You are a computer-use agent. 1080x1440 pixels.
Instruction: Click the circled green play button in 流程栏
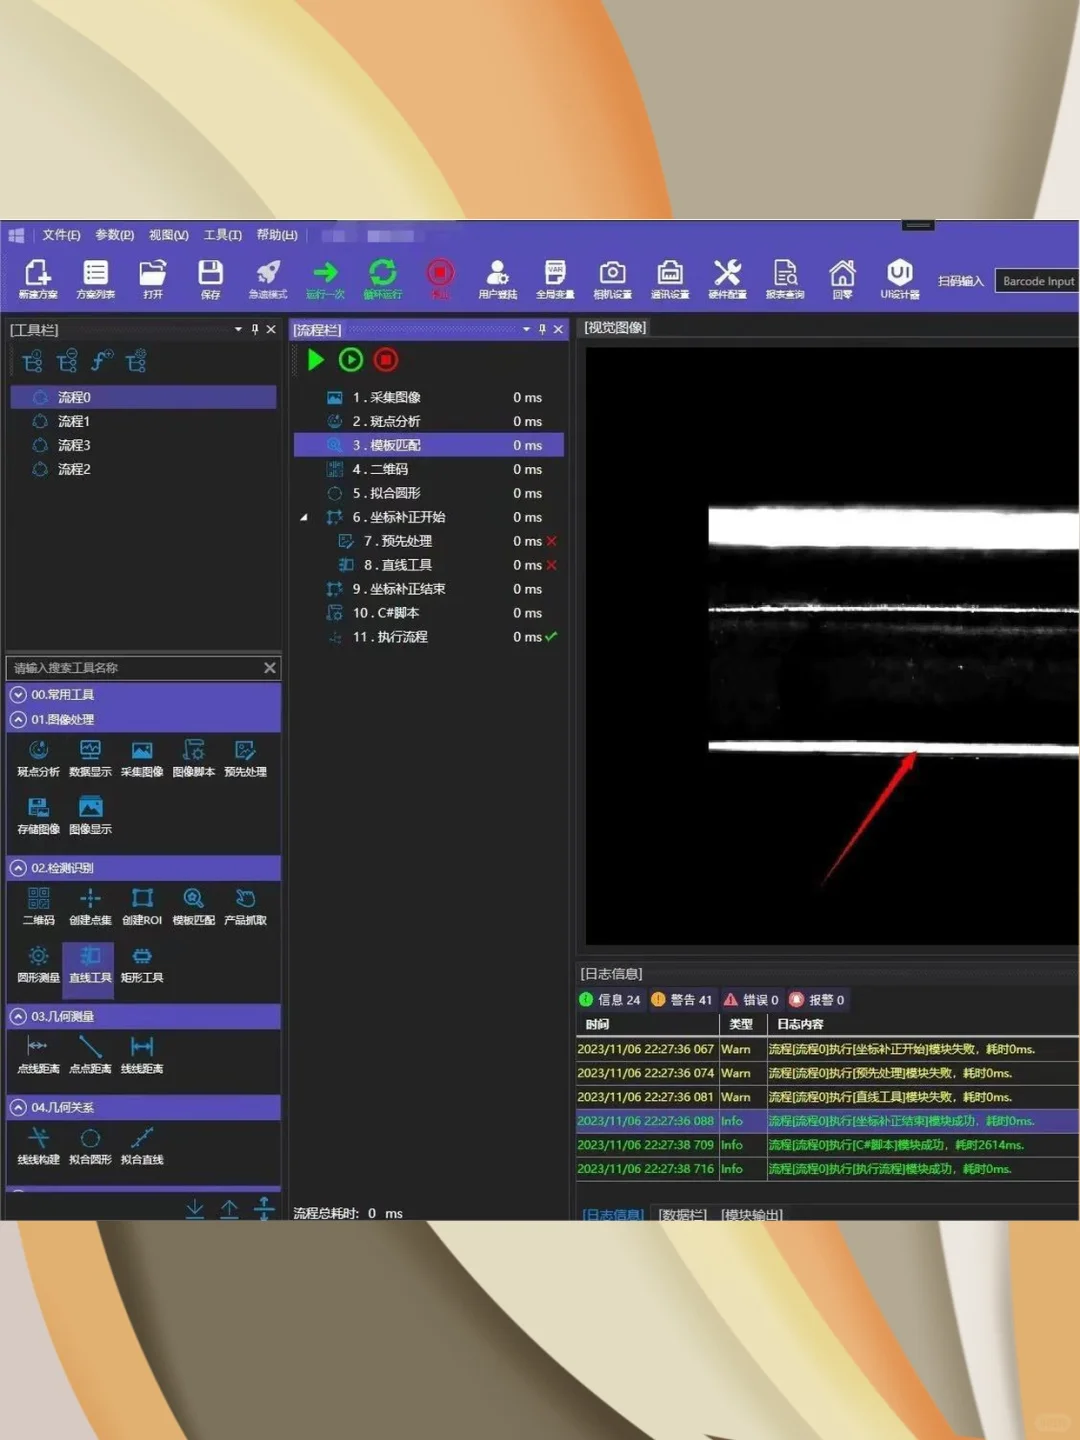tap(351, 360)
